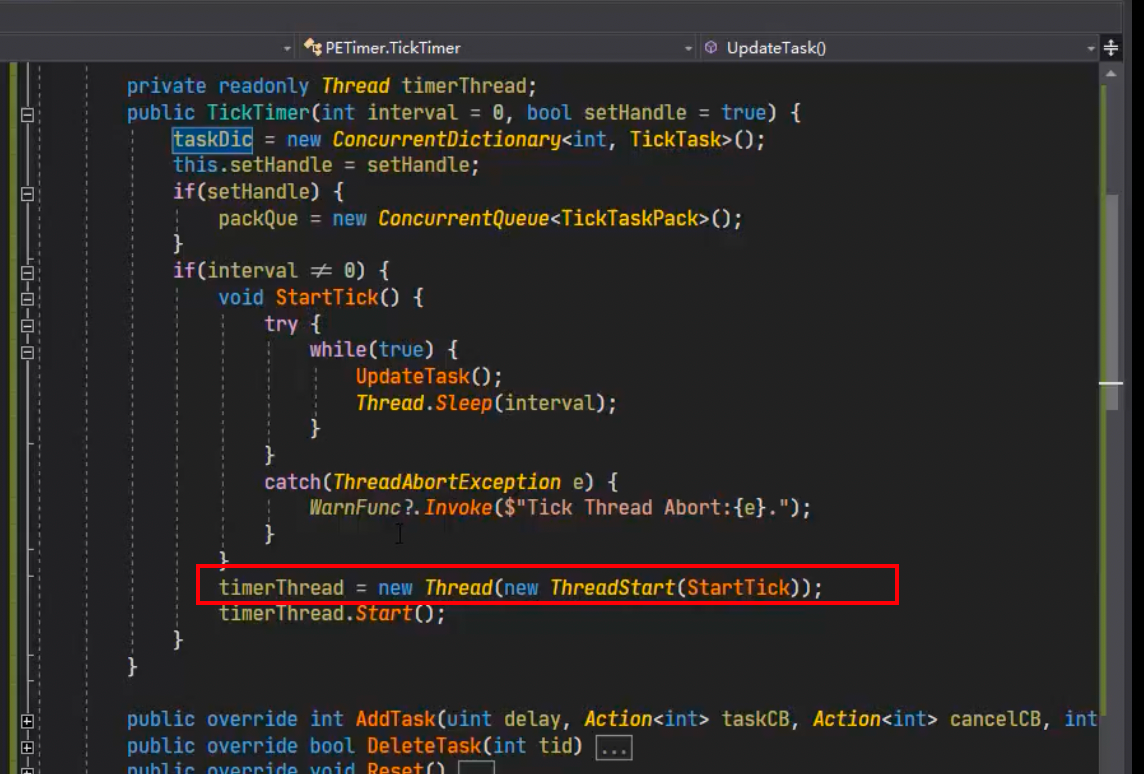
Task: Click the scrollbar up arrow
Action: tap(1111, 74)
